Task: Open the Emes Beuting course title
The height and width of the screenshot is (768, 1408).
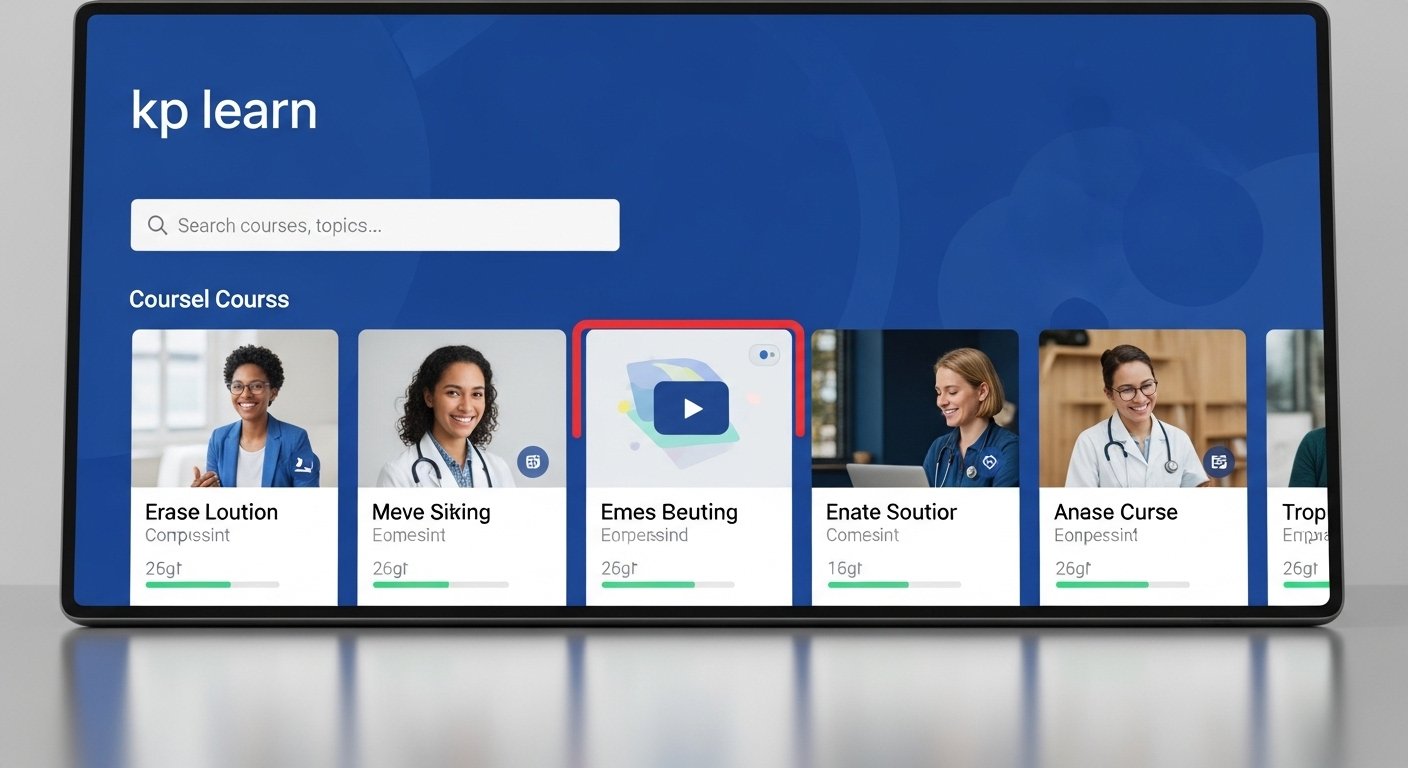Action: coord(669,512)
